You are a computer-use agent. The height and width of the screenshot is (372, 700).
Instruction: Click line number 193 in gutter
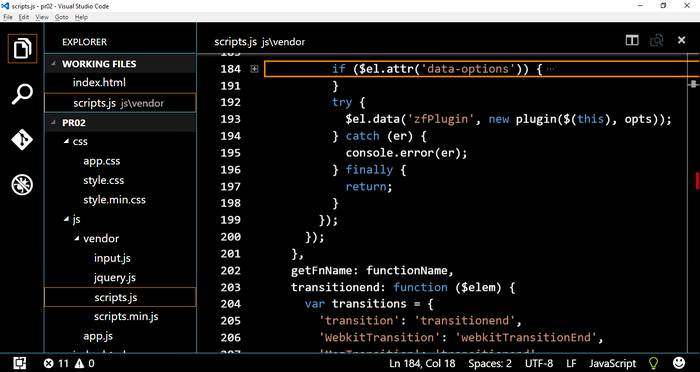point(231,119)
